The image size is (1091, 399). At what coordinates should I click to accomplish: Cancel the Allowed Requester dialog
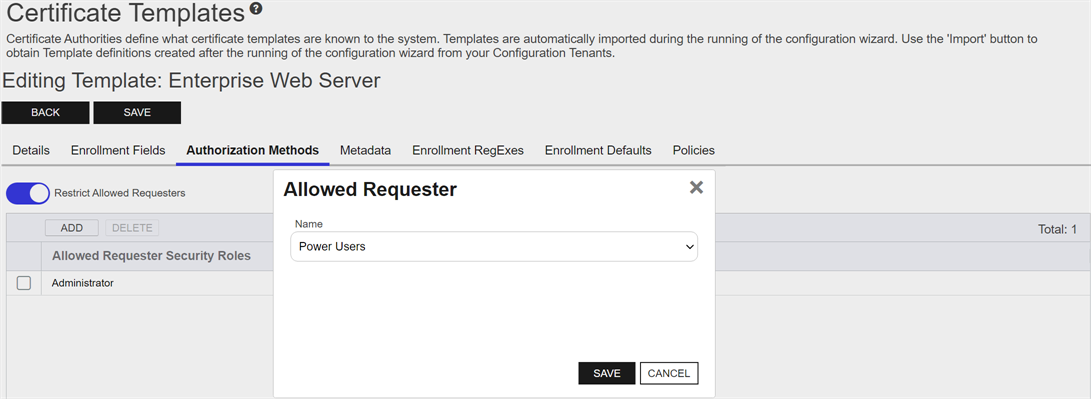click(x=669, y=373)
